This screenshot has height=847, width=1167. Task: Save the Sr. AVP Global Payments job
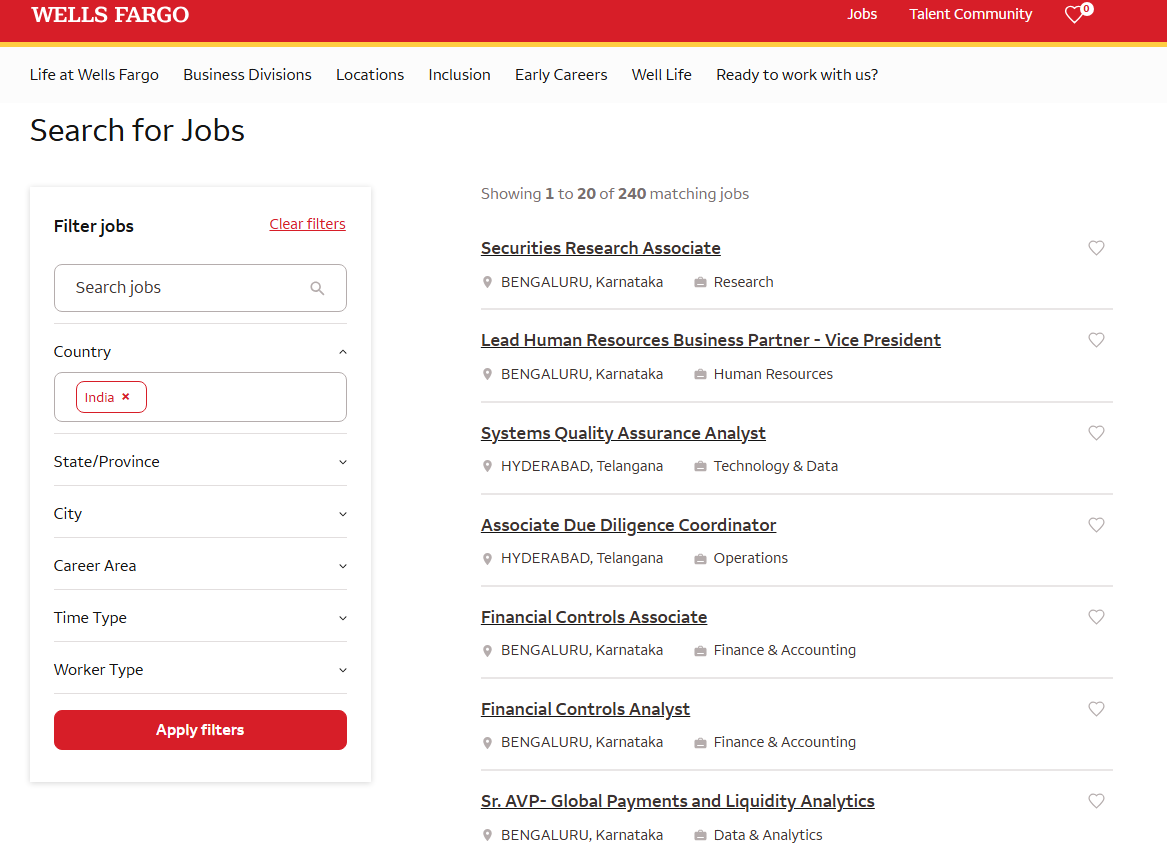(1096, 801)
